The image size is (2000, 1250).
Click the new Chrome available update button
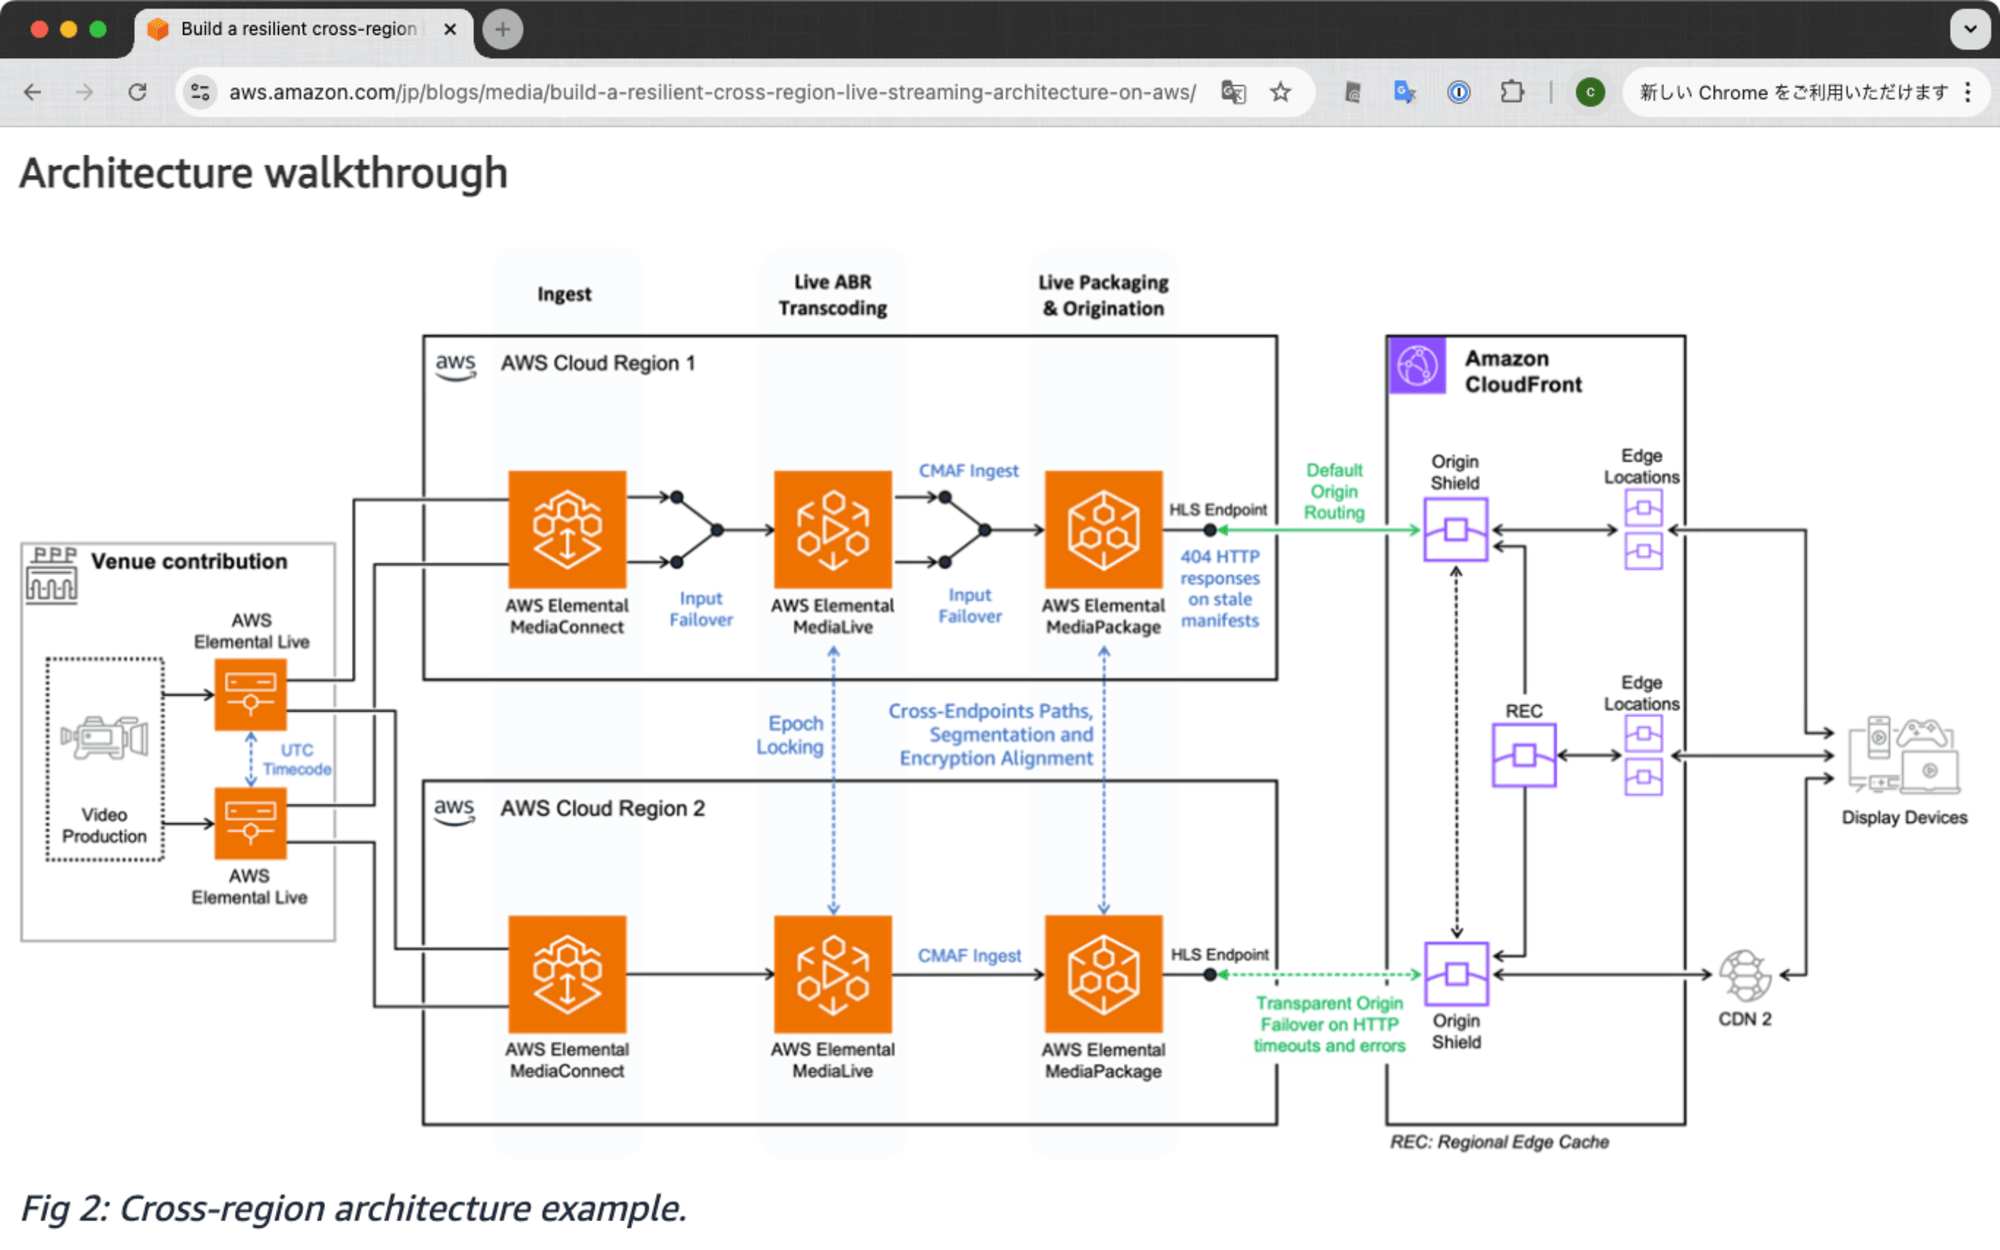pyautogui.click(x=1794, y=92)
